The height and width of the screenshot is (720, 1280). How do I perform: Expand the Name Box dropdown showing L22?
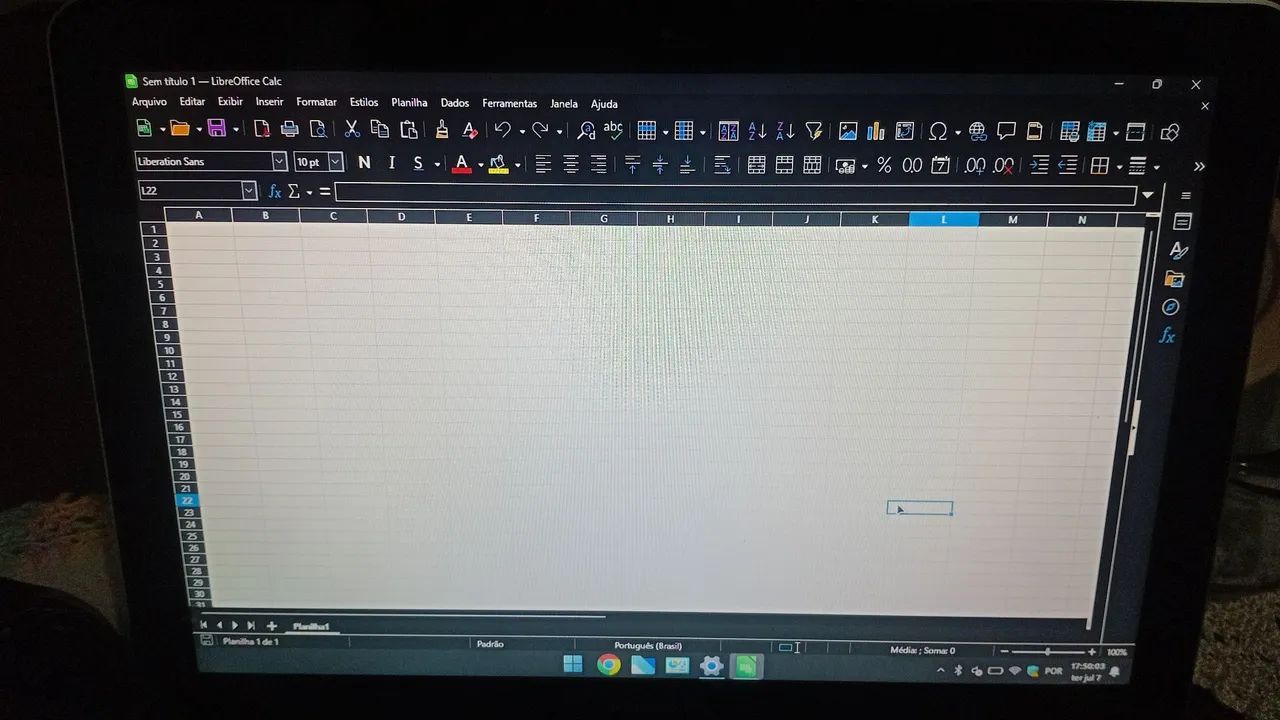(x=249, y=190)
